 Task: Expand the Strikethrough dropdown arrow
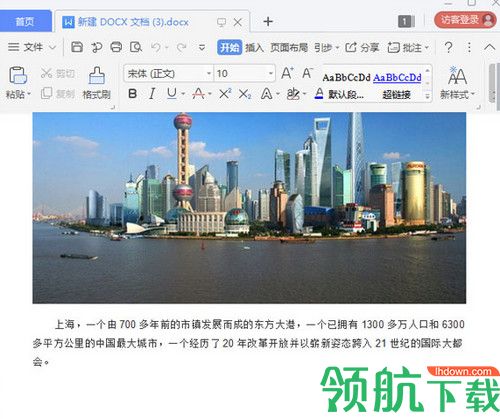[210, 94]
